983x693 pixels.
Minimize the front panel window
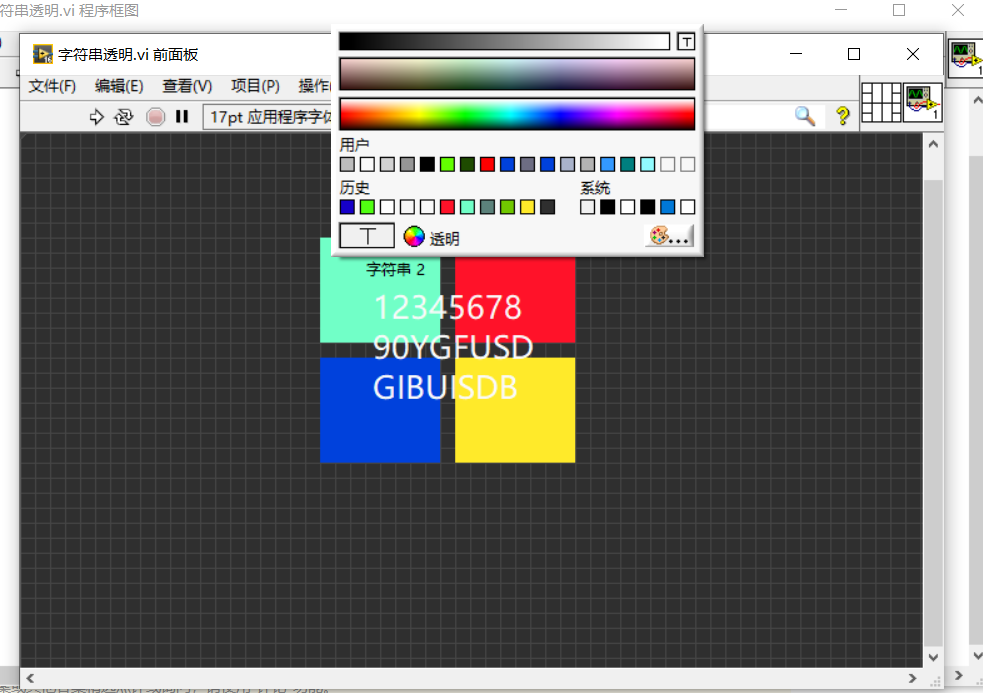pyautogui.click(x=796, y=55)
